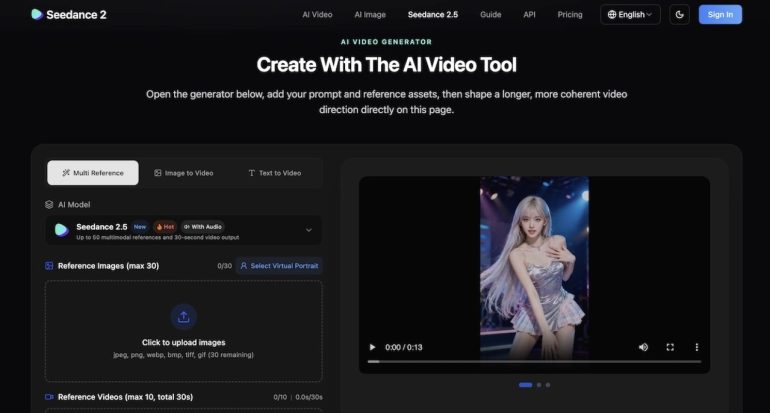Click the upload arrow icon

click(x=184, y=317)
